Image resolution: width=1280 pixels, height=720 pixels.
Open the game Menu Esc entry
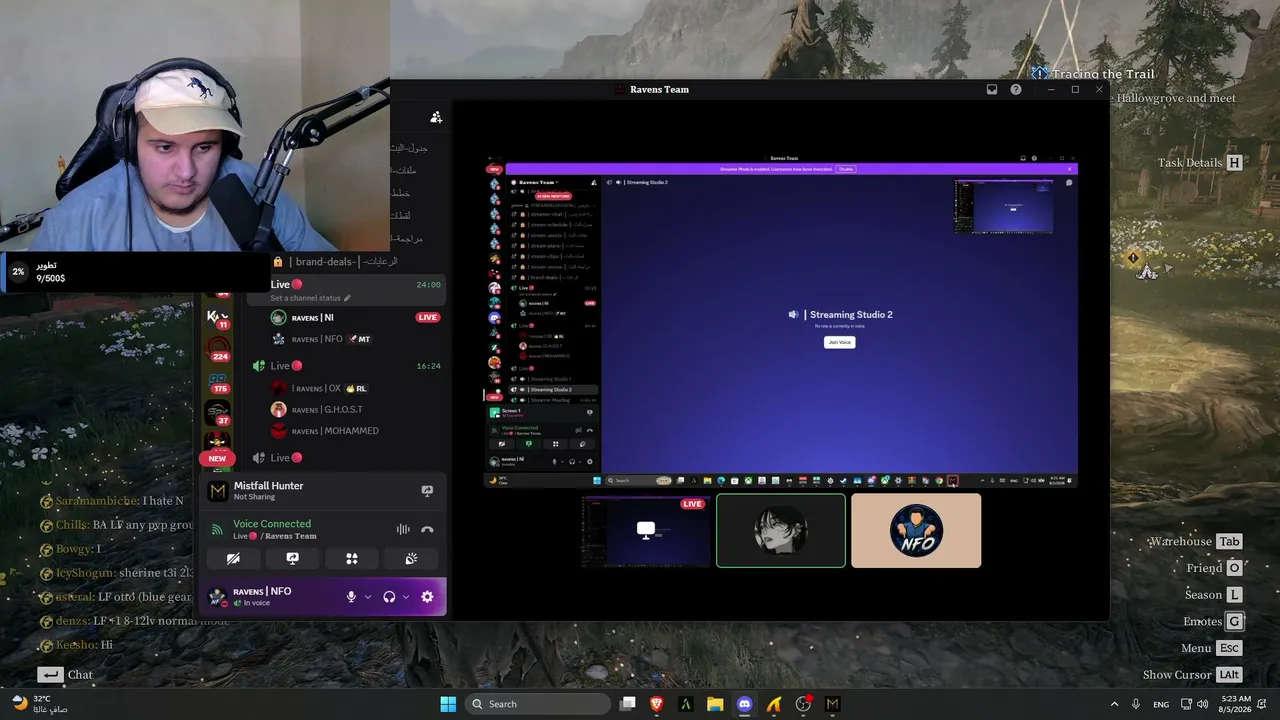pyautogui.click(x=1212, y=648)
